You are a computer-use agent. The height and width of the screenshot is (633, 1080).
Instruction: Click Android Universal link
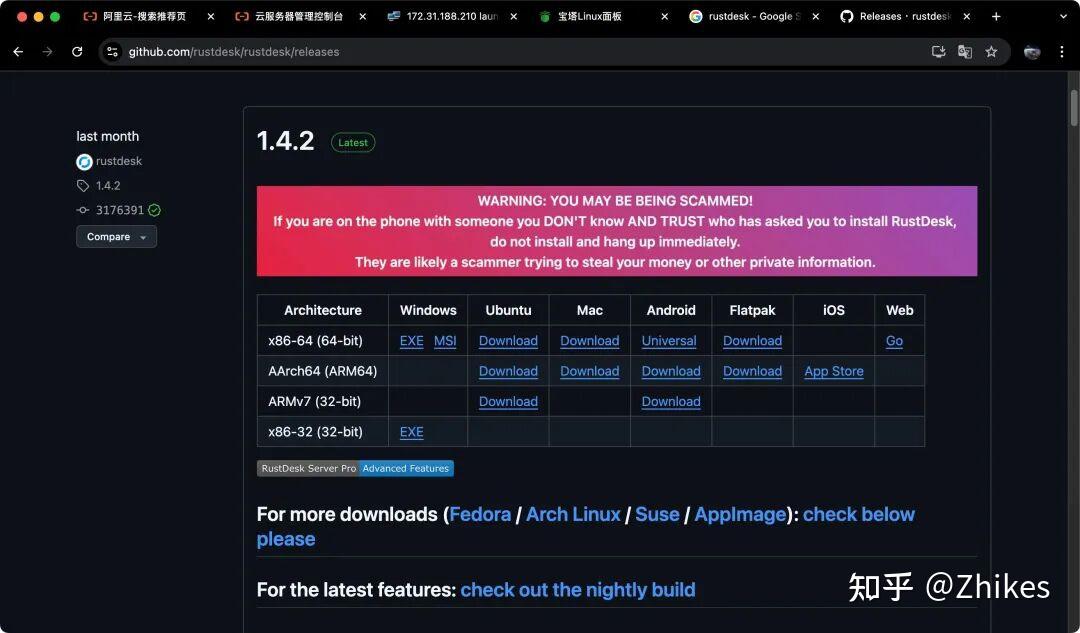669,341
